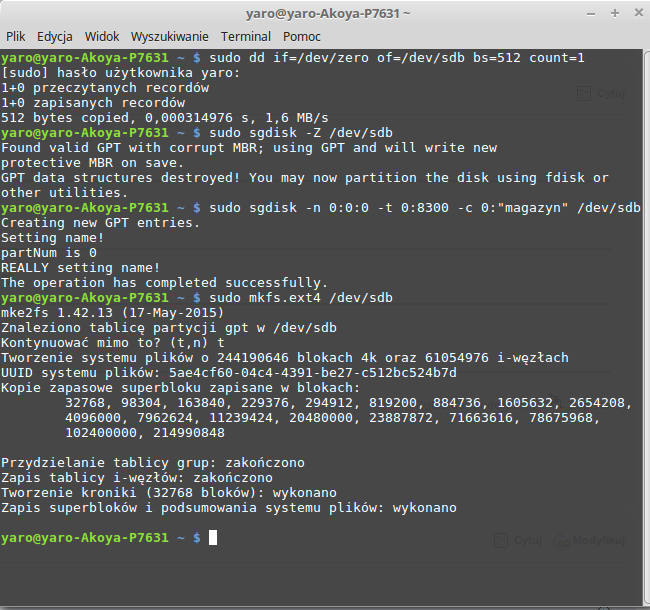Click the 'Setting name!' line
Image resolution: width=650 pixels, height=610 pixels.
tap(52, 238)
